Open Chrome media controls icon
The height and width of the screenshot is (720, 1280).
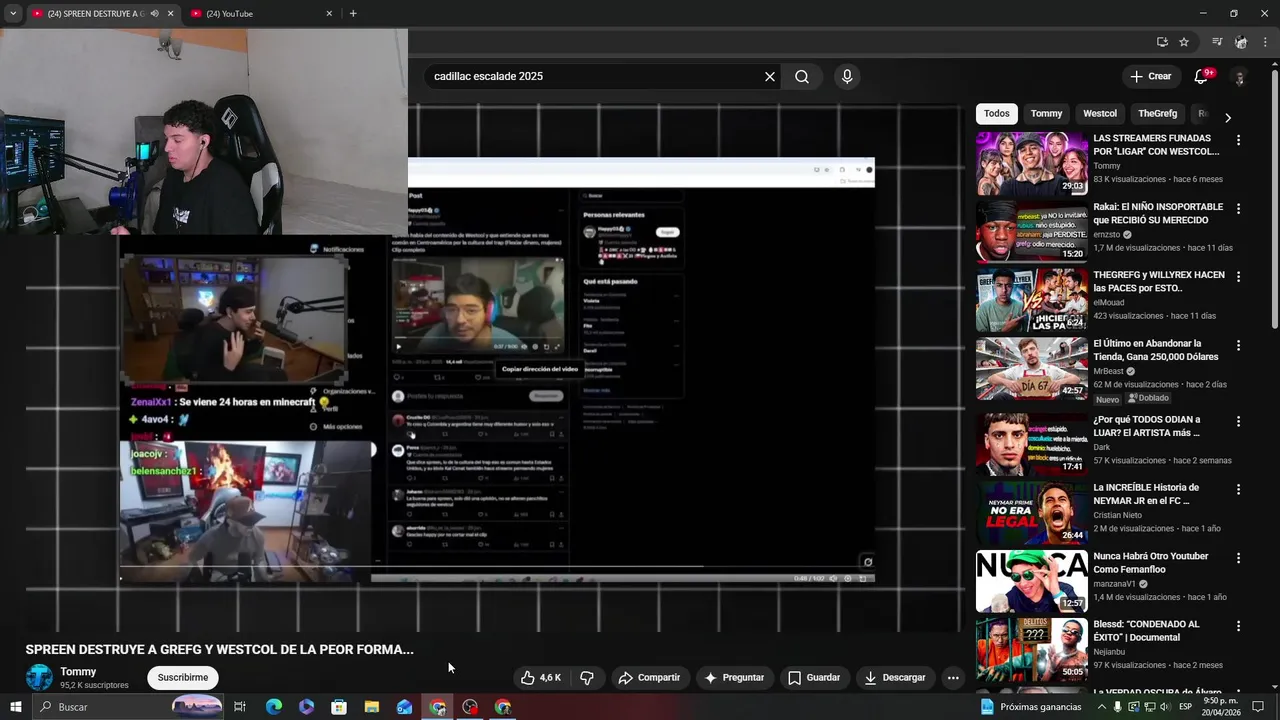tap(1217, 42)
